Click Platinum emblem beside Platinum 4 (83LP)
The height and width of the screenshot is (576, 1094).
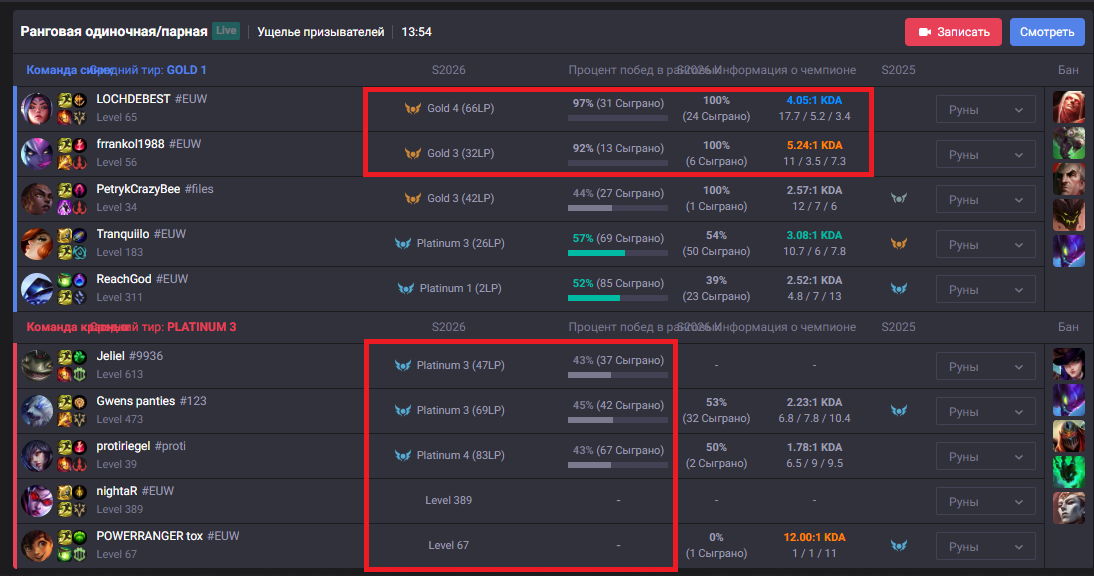(x=403, y=455)
